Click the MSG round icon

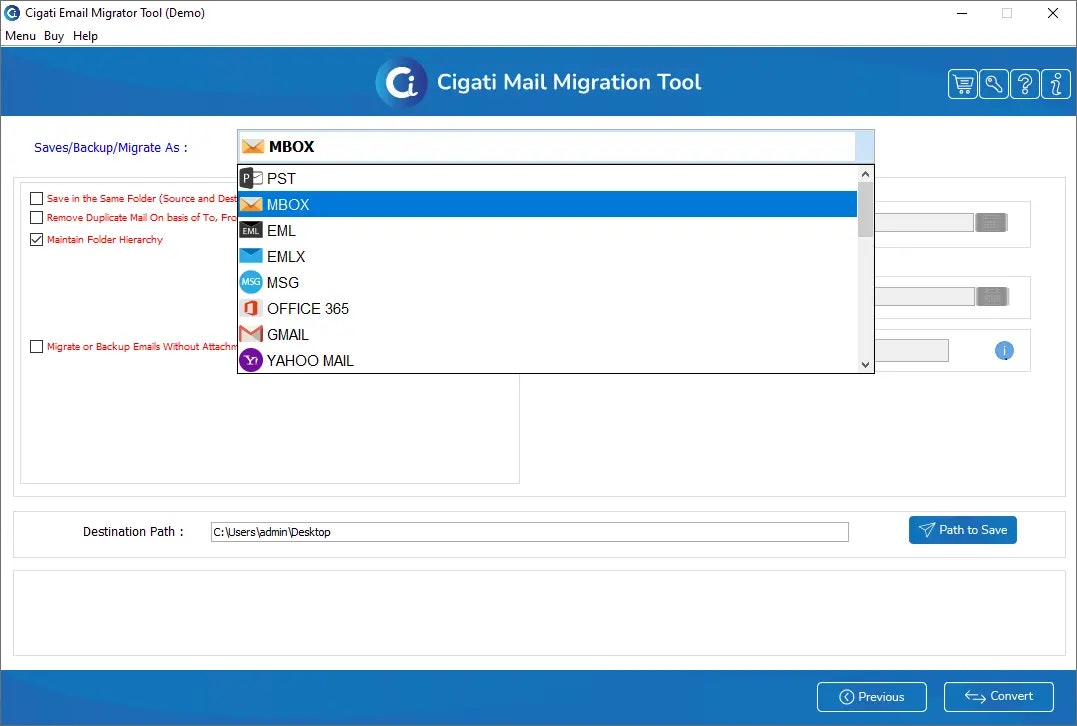point(251,282)
